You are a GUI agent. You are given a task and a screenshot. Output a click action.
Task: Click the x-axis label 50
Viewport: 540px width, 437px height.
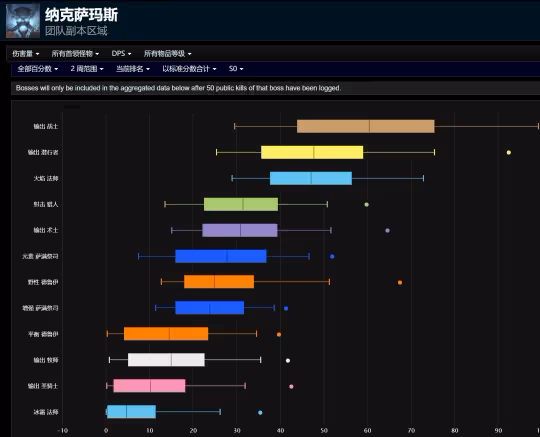tap(324, 430)
